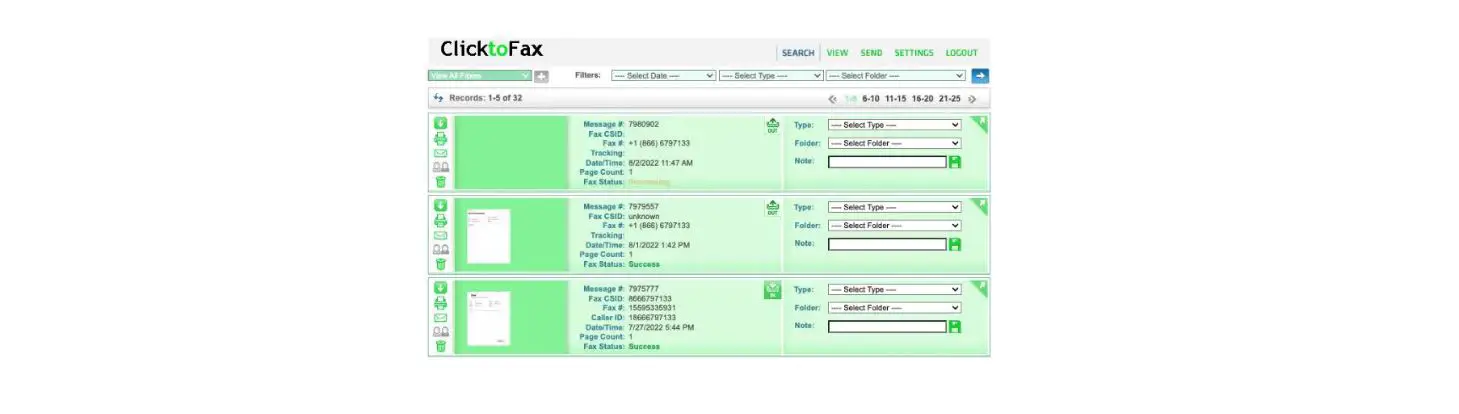Add a new filter with the plus button

pos(541,76)
